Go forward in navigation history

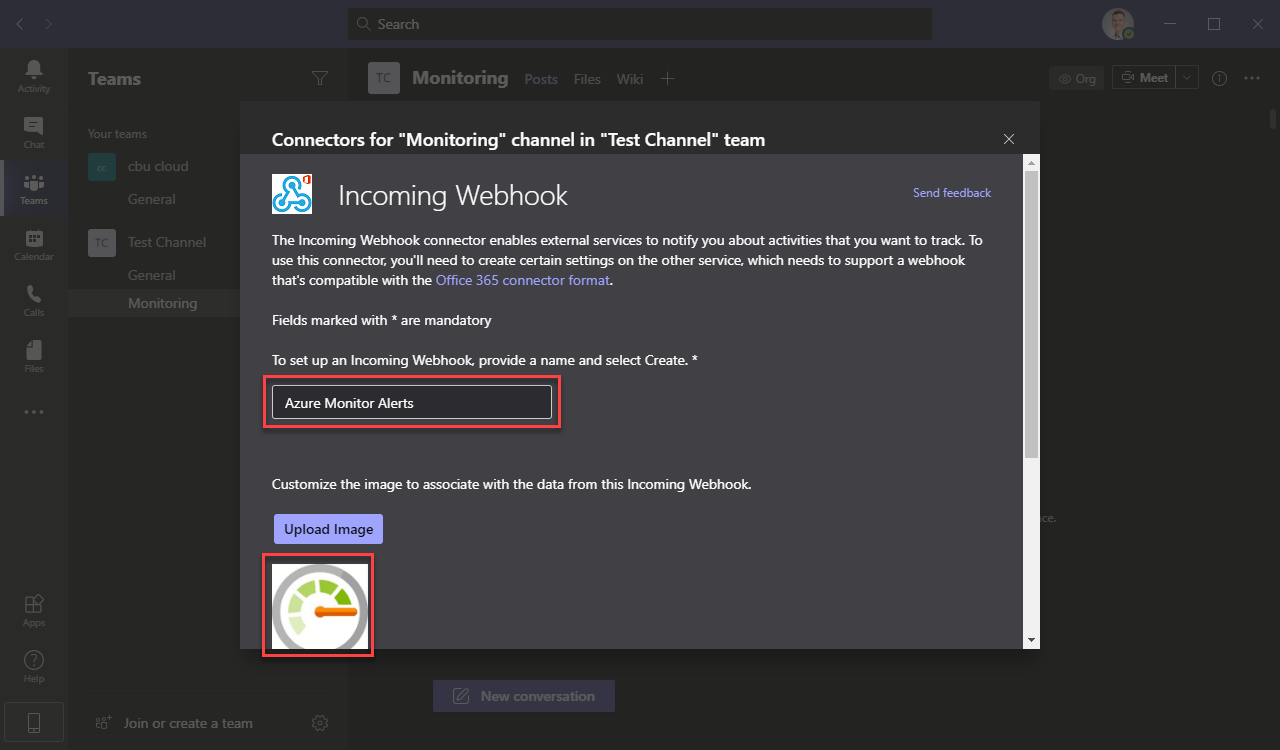point(49,23)
